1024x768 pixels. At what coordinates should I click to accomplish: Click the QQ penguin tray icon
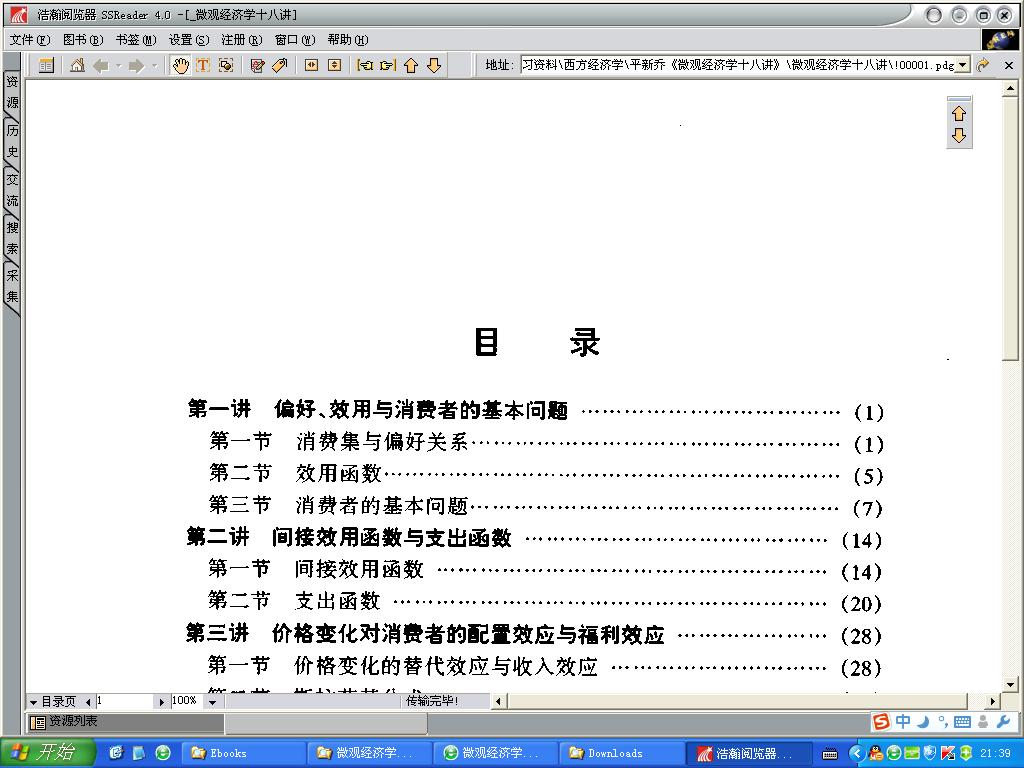click(876, 754)
